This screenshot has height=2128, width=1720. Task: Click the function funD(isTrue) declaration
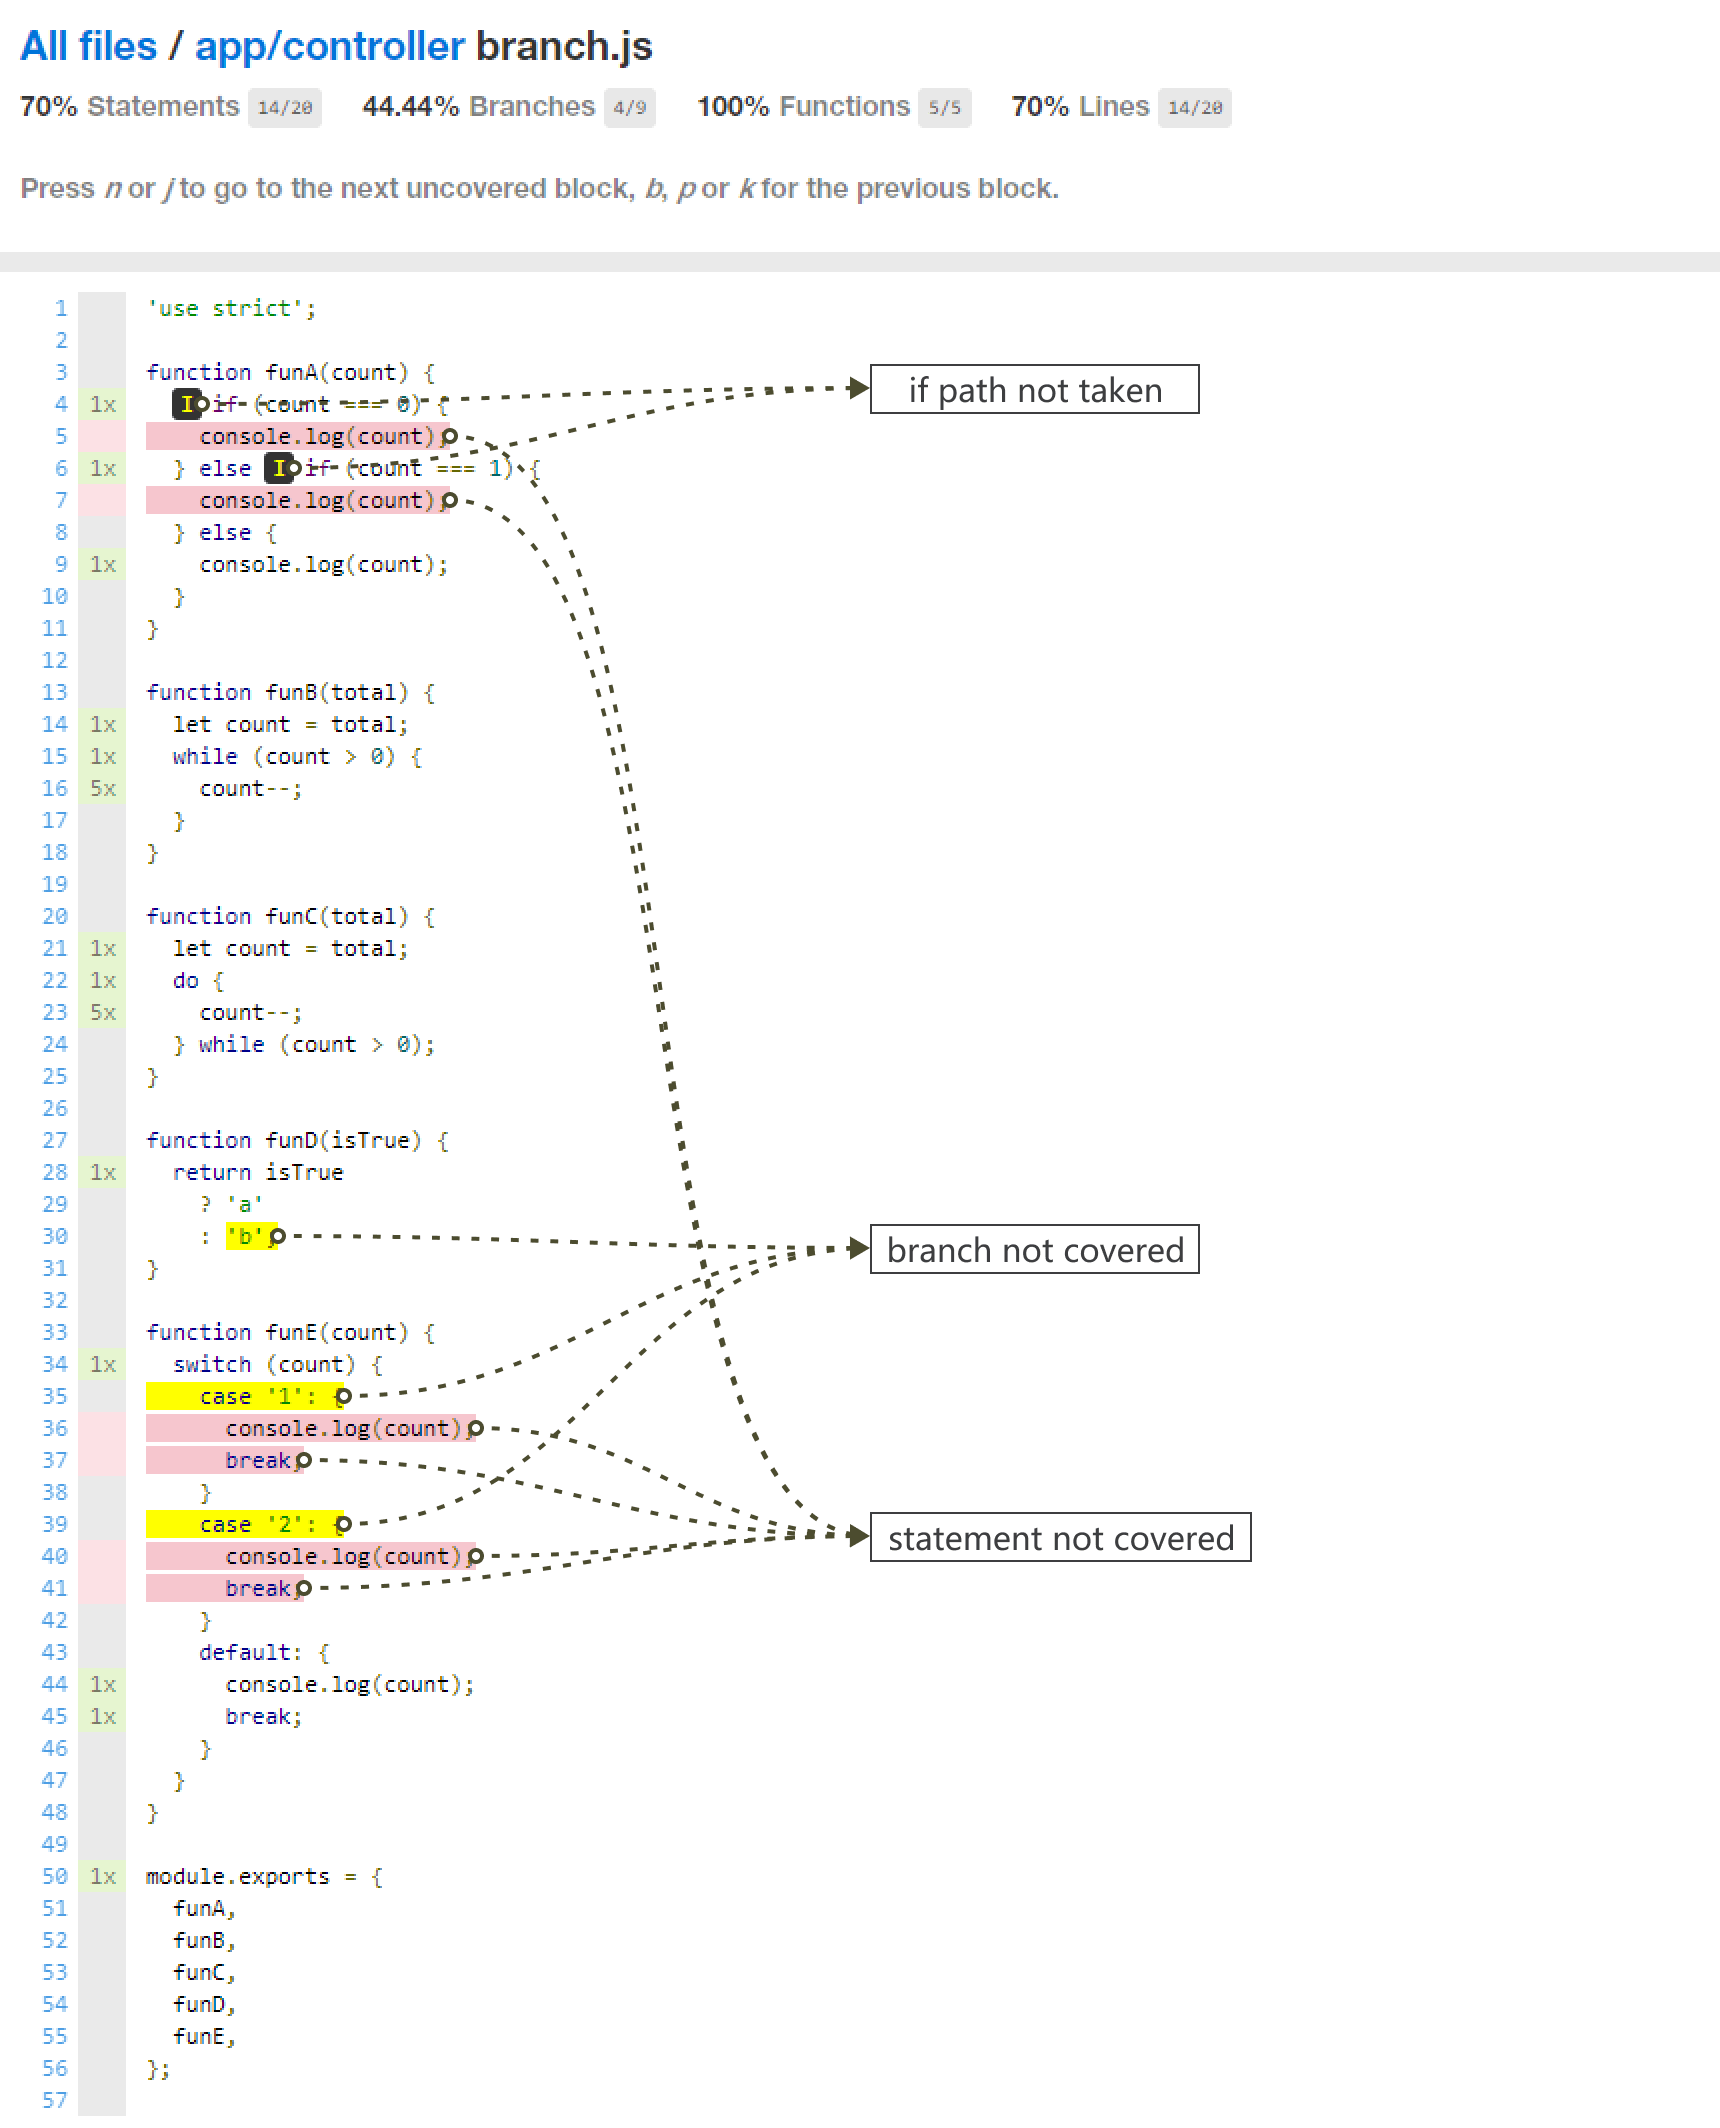[298, 1140]
